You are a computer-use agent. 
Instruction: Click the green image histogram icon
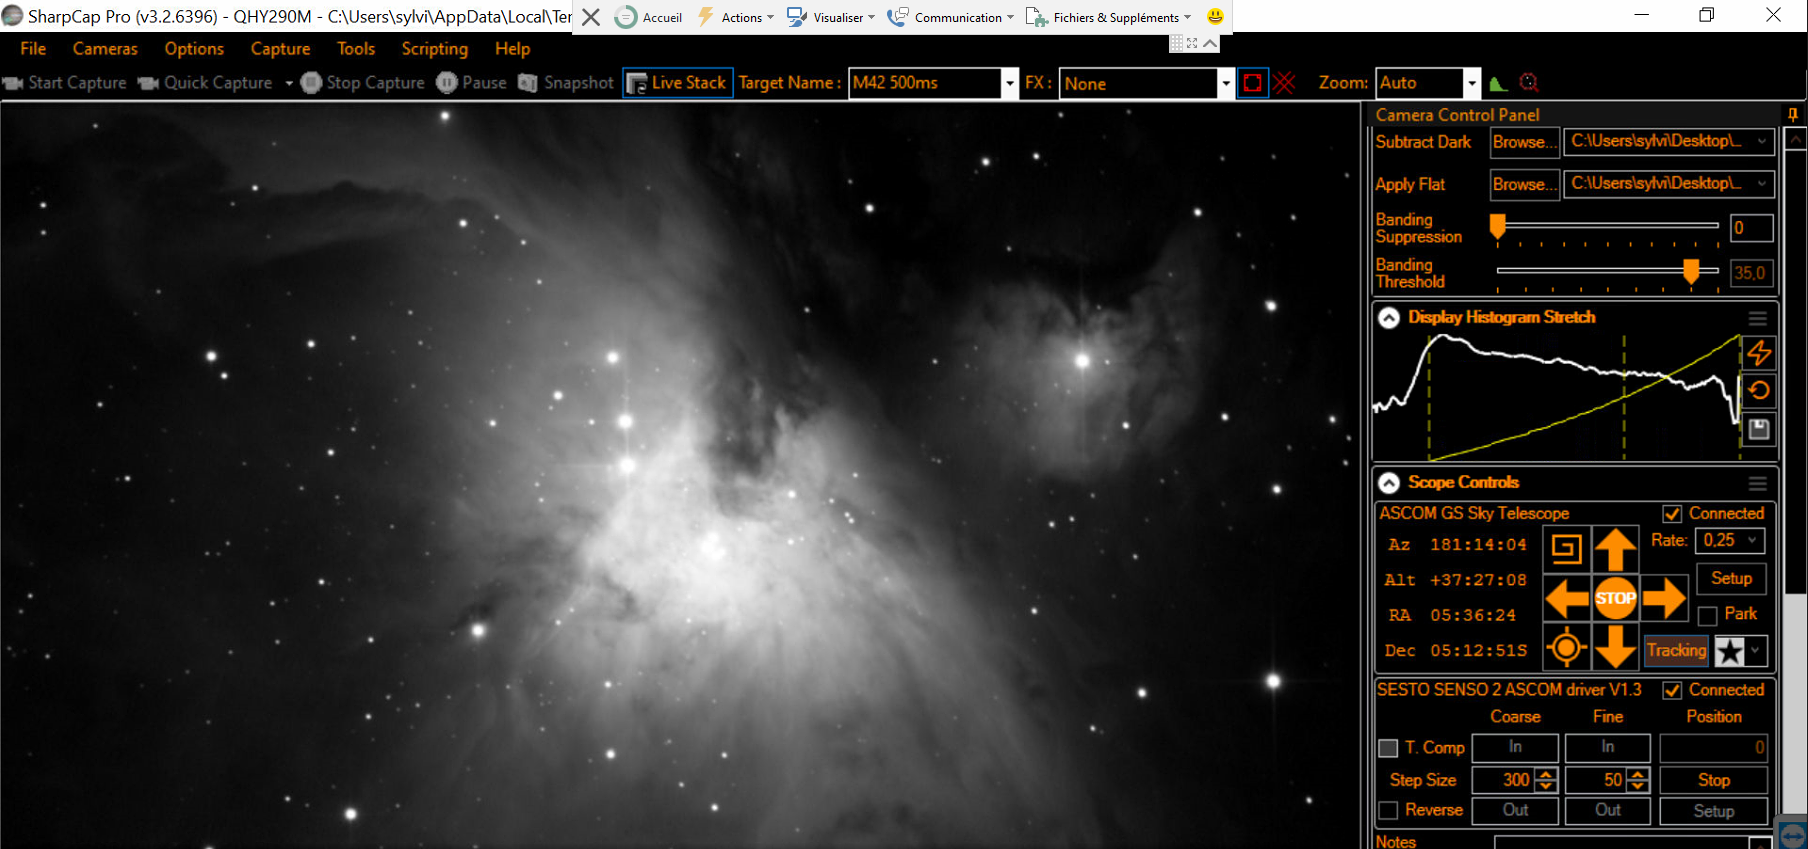click(1497, 83)
